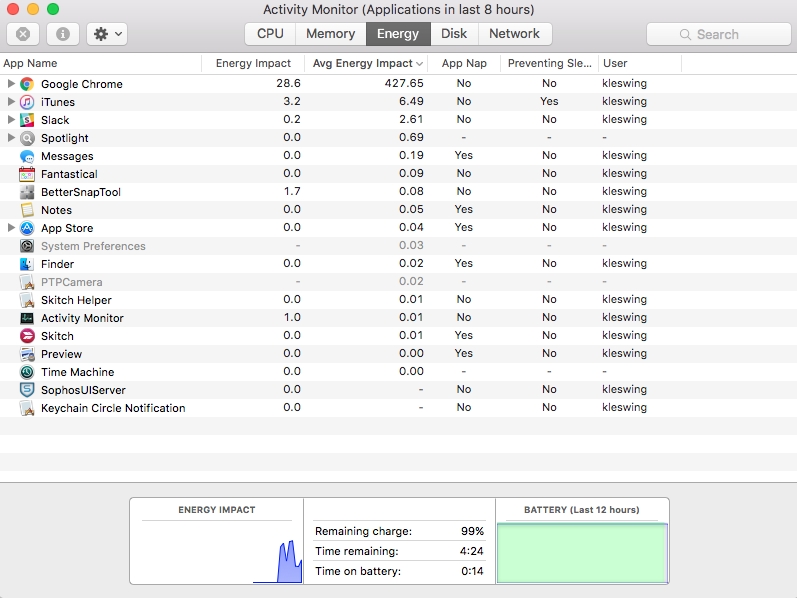Sort by App Name column header
Image resolution: width=797 pixels, height=598 pixels.
tap(101, 64)
